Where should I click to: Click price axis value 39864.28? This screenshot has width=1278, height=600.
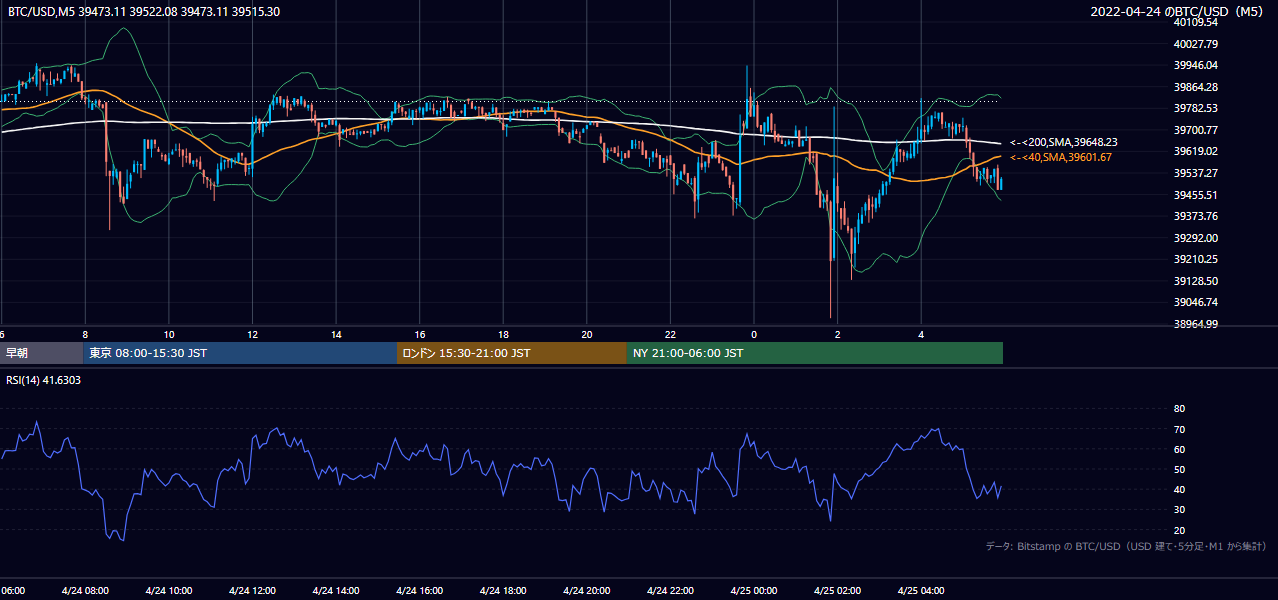pos(1196,87)
